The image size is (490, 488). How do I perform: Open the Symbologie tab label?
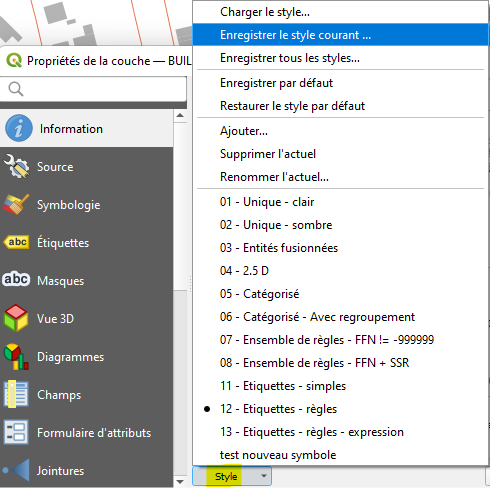pyautogui.click(x=68, y=205)
